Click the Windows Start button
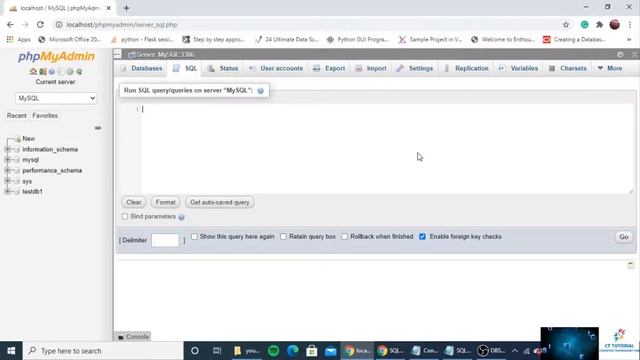The height and width of the screenshot is (360, 640). [x=11, y=351]
